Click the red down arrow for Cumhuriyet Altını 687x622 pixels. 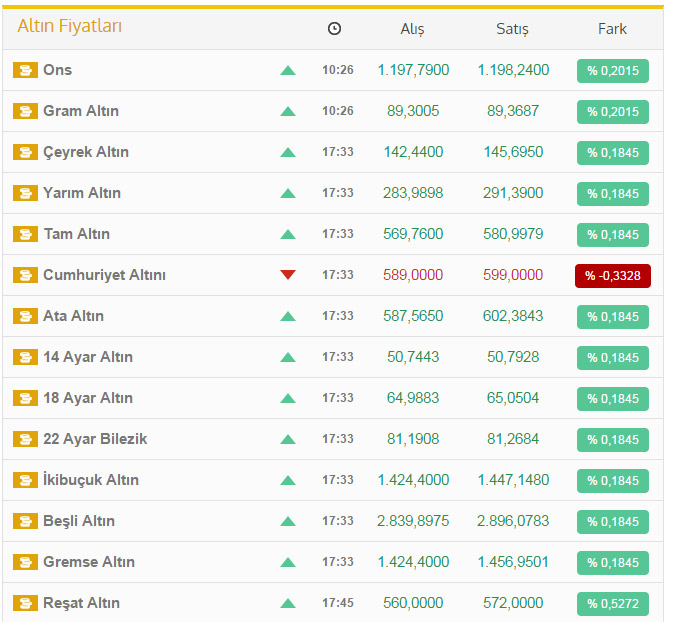pyautogui.click(x=288, y=275)
